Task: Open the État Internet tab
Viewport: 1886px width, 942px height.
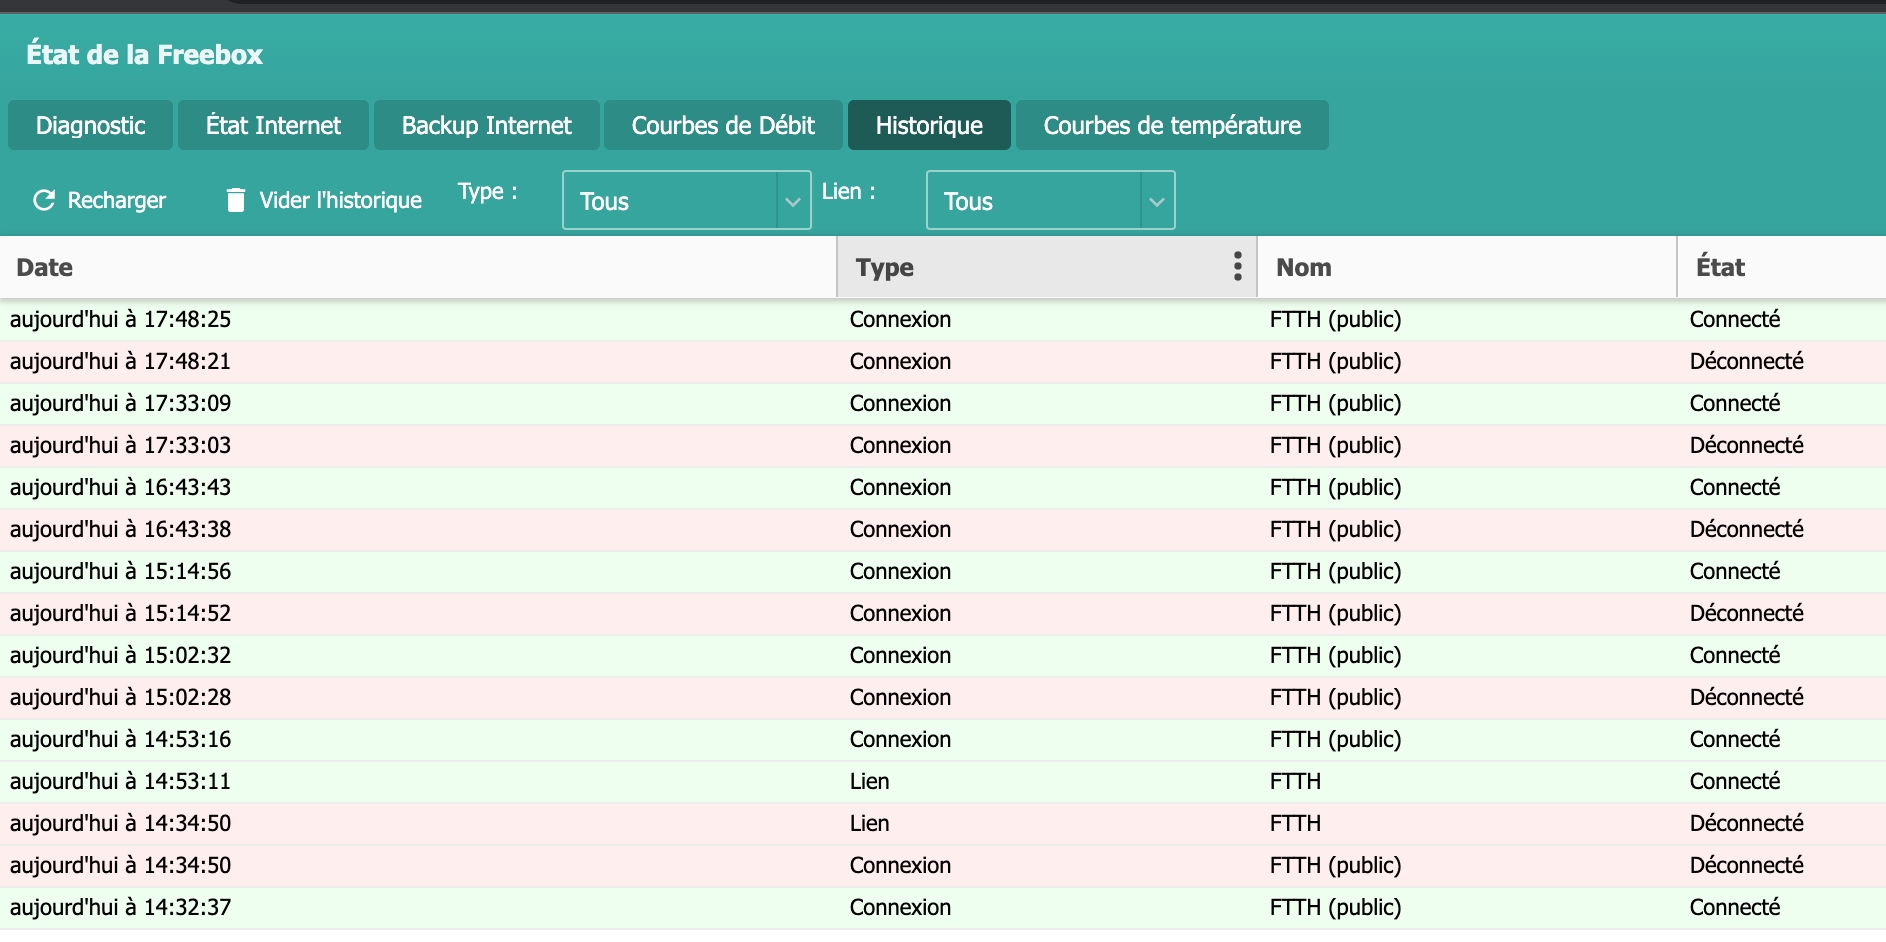Action: [273, 126]
